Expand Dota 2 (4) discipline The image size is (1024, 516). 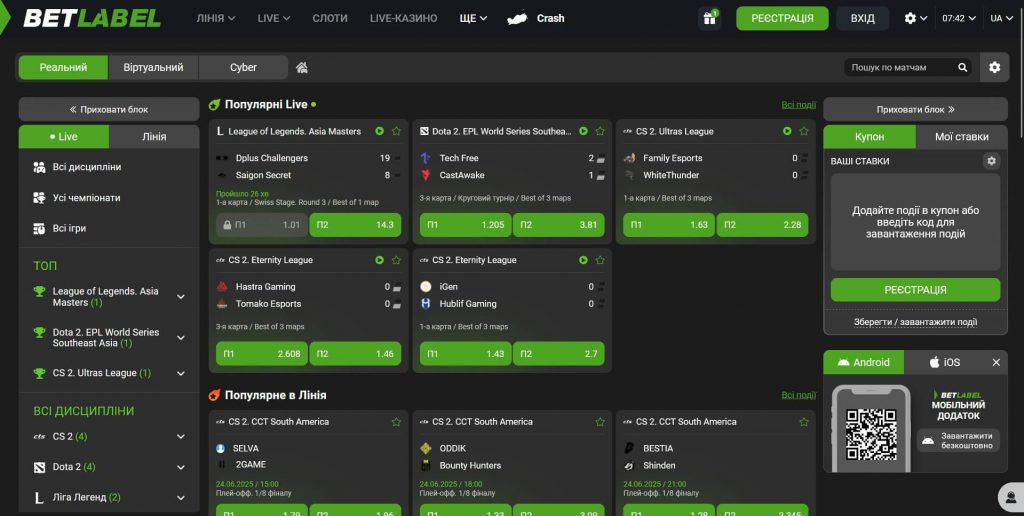coord(181,467)
